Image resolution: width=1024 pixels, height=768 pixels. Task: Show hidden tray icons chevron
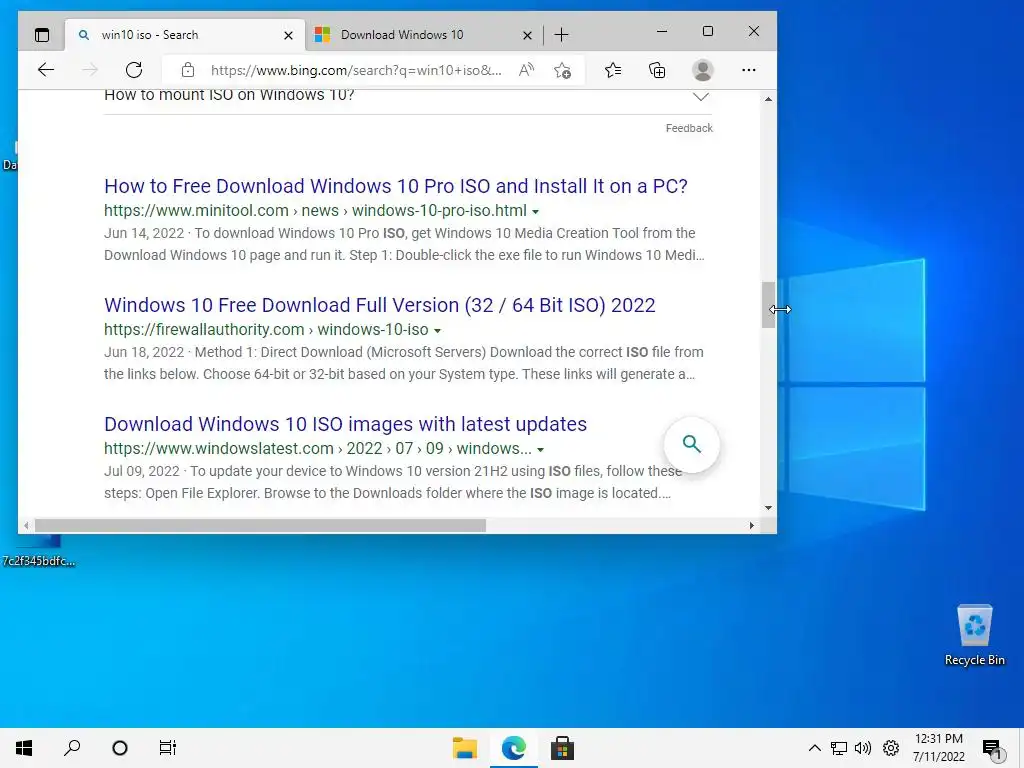(814, 748)
